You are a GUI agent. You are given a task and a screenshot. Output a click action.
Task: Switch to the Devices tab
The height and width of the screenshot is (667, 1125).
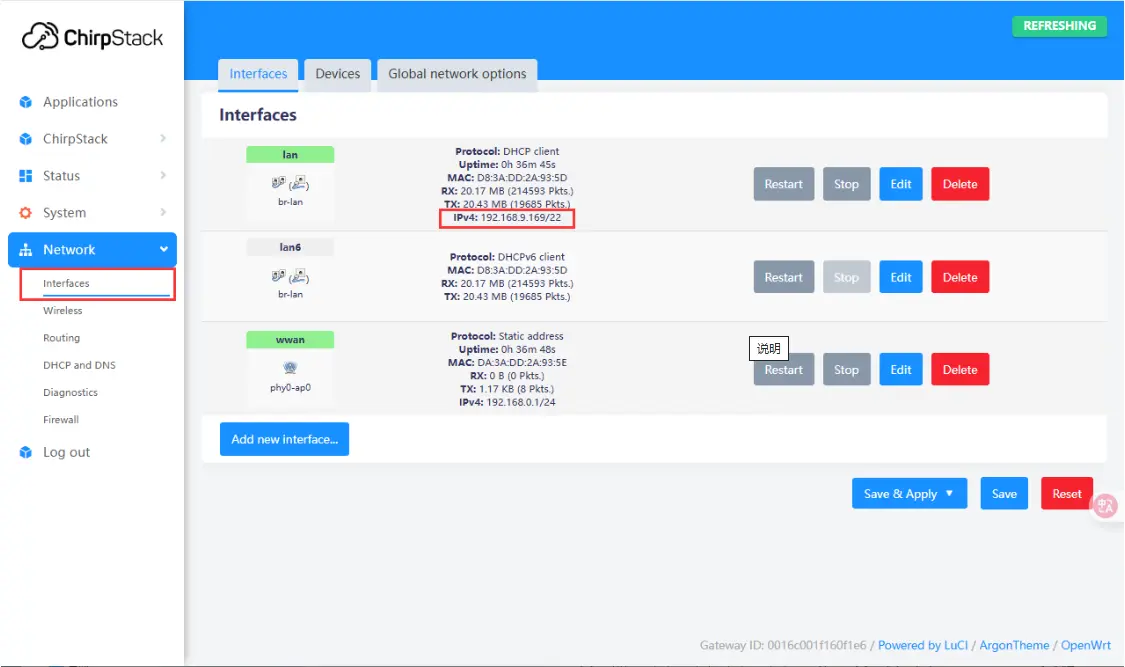tap(338, 73)
